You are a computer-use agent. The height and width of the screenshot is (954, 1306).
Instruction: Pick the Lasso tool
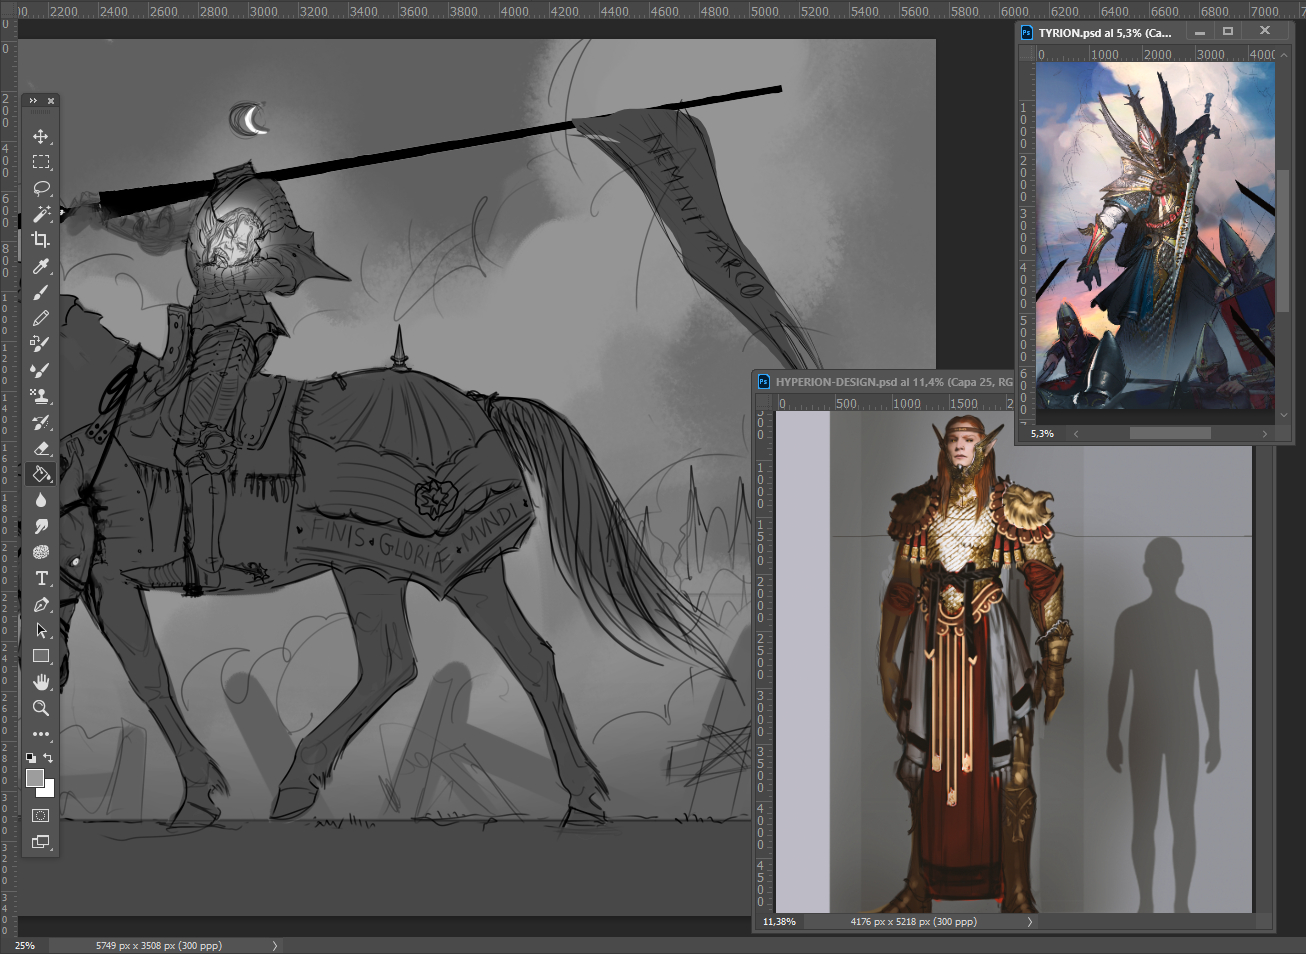[41, 188]
